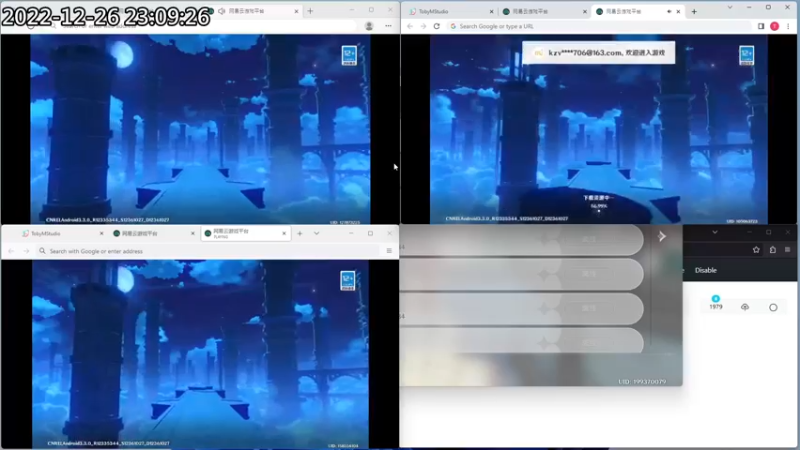Close the TobyMStudio tab in Firefox
The image size is (800, 450).
pos(101,233)
